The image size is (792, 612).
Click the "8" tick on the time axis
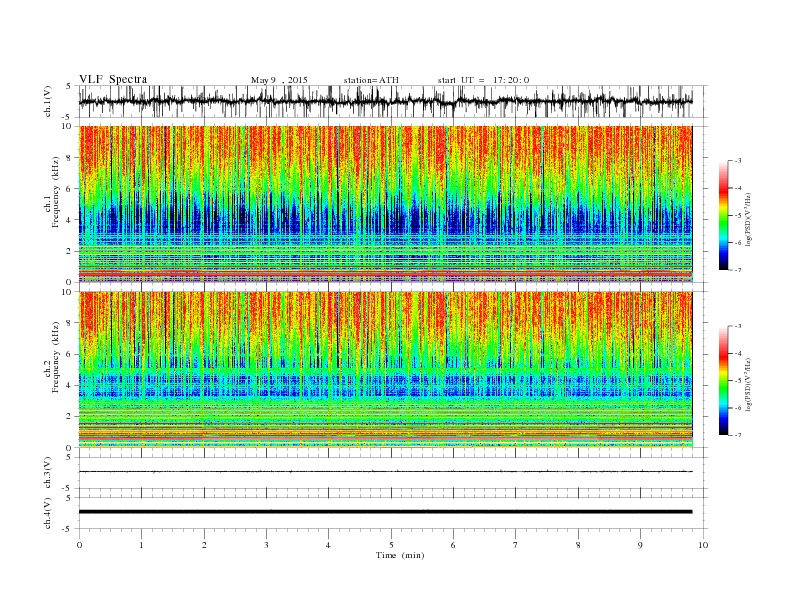(x=578, y=545)
